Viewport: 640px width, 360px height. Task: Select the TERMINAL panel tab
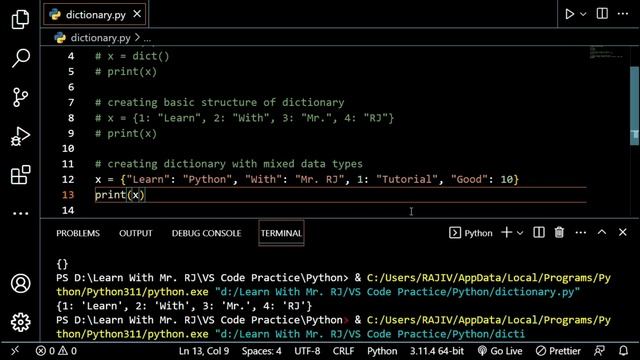(x=281, y=233)
